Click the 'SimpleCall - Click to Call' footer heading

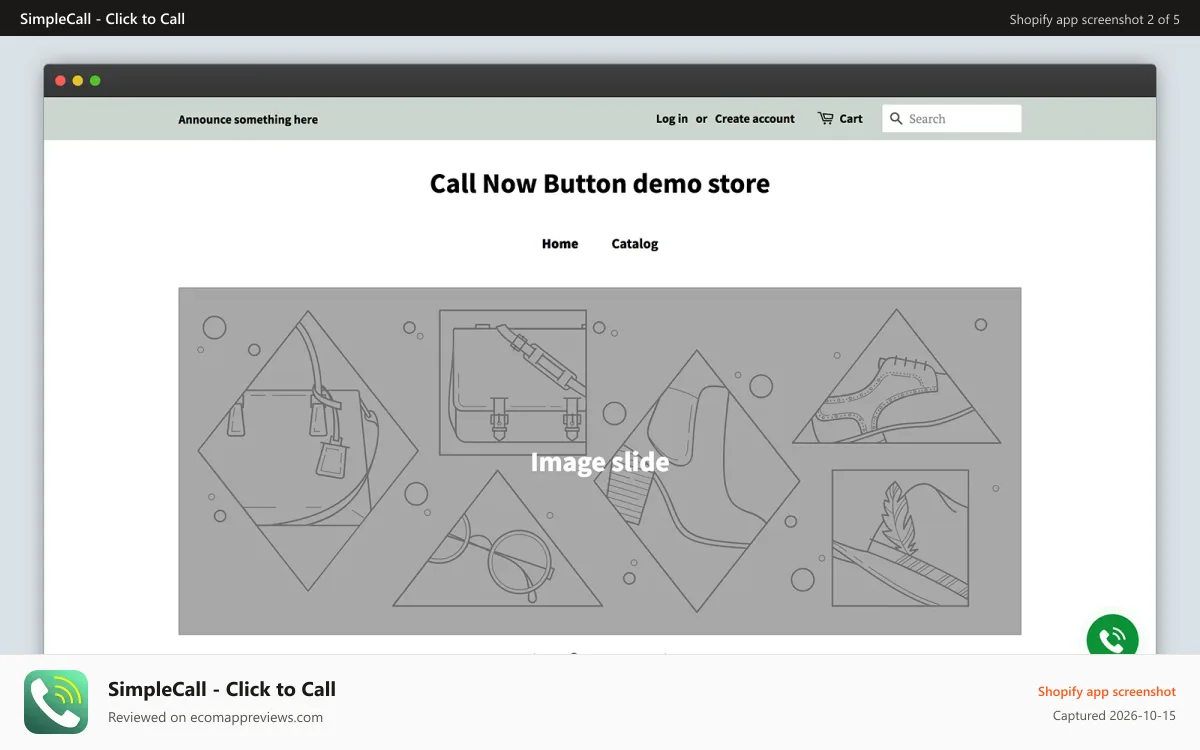pyautogui.click(x=222, y=689)
